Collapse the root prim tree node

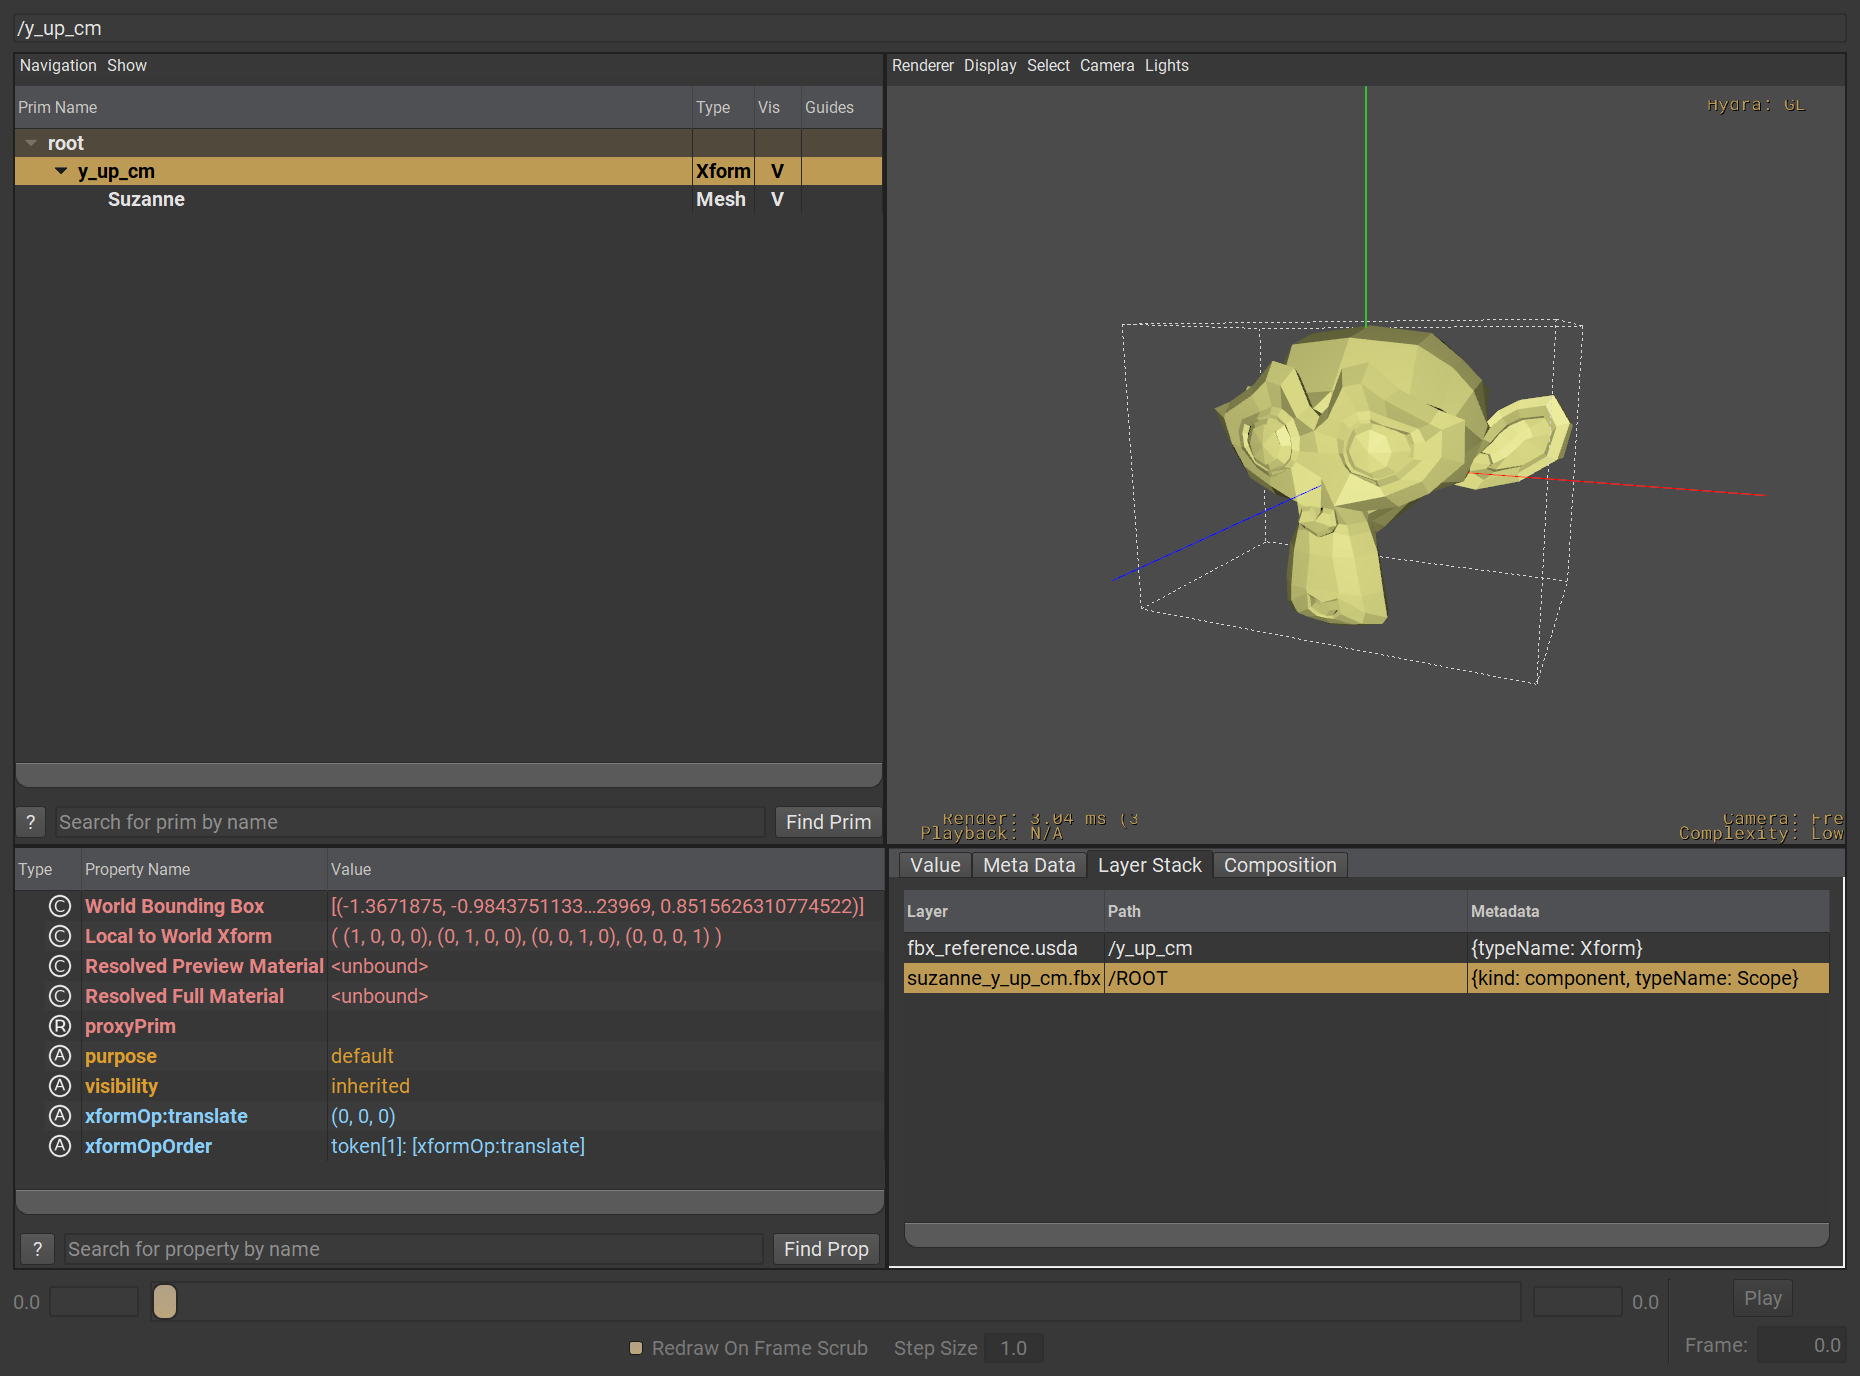[x=31, y=143]
